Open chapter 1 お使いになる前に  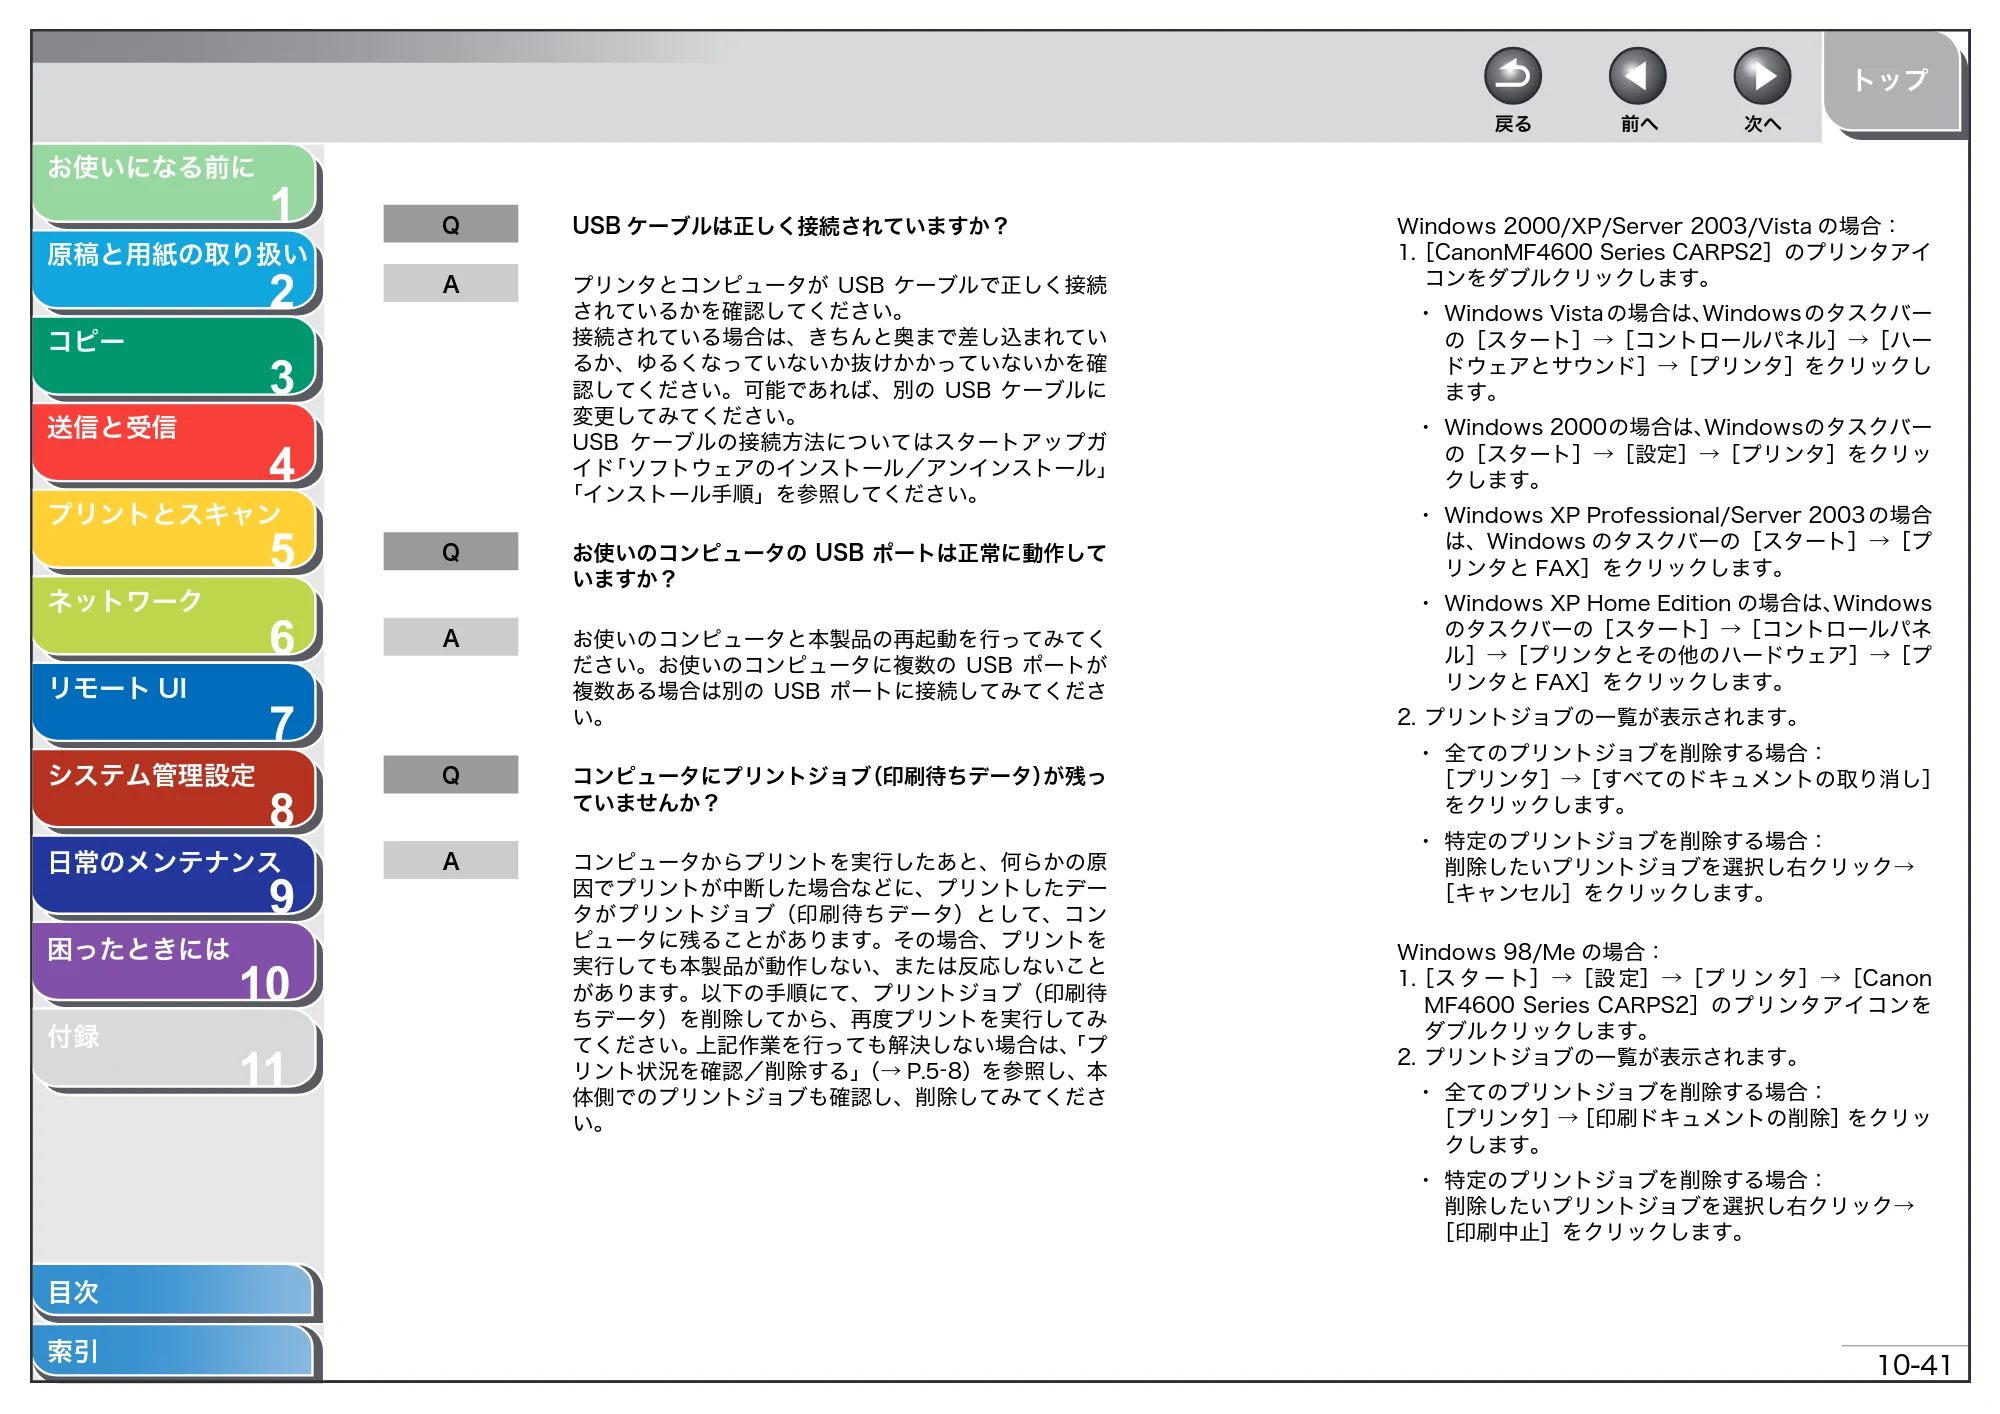pyautogui.click(x=176, y=184)
